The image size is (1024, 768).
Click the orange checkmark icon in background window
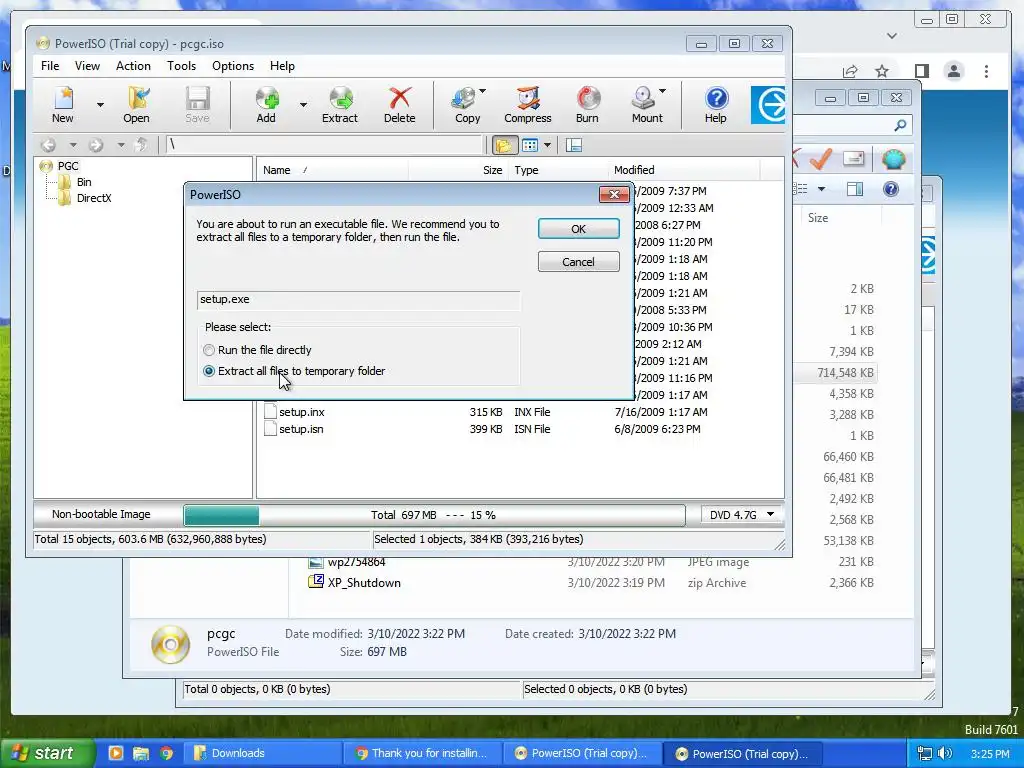(820, 159)
